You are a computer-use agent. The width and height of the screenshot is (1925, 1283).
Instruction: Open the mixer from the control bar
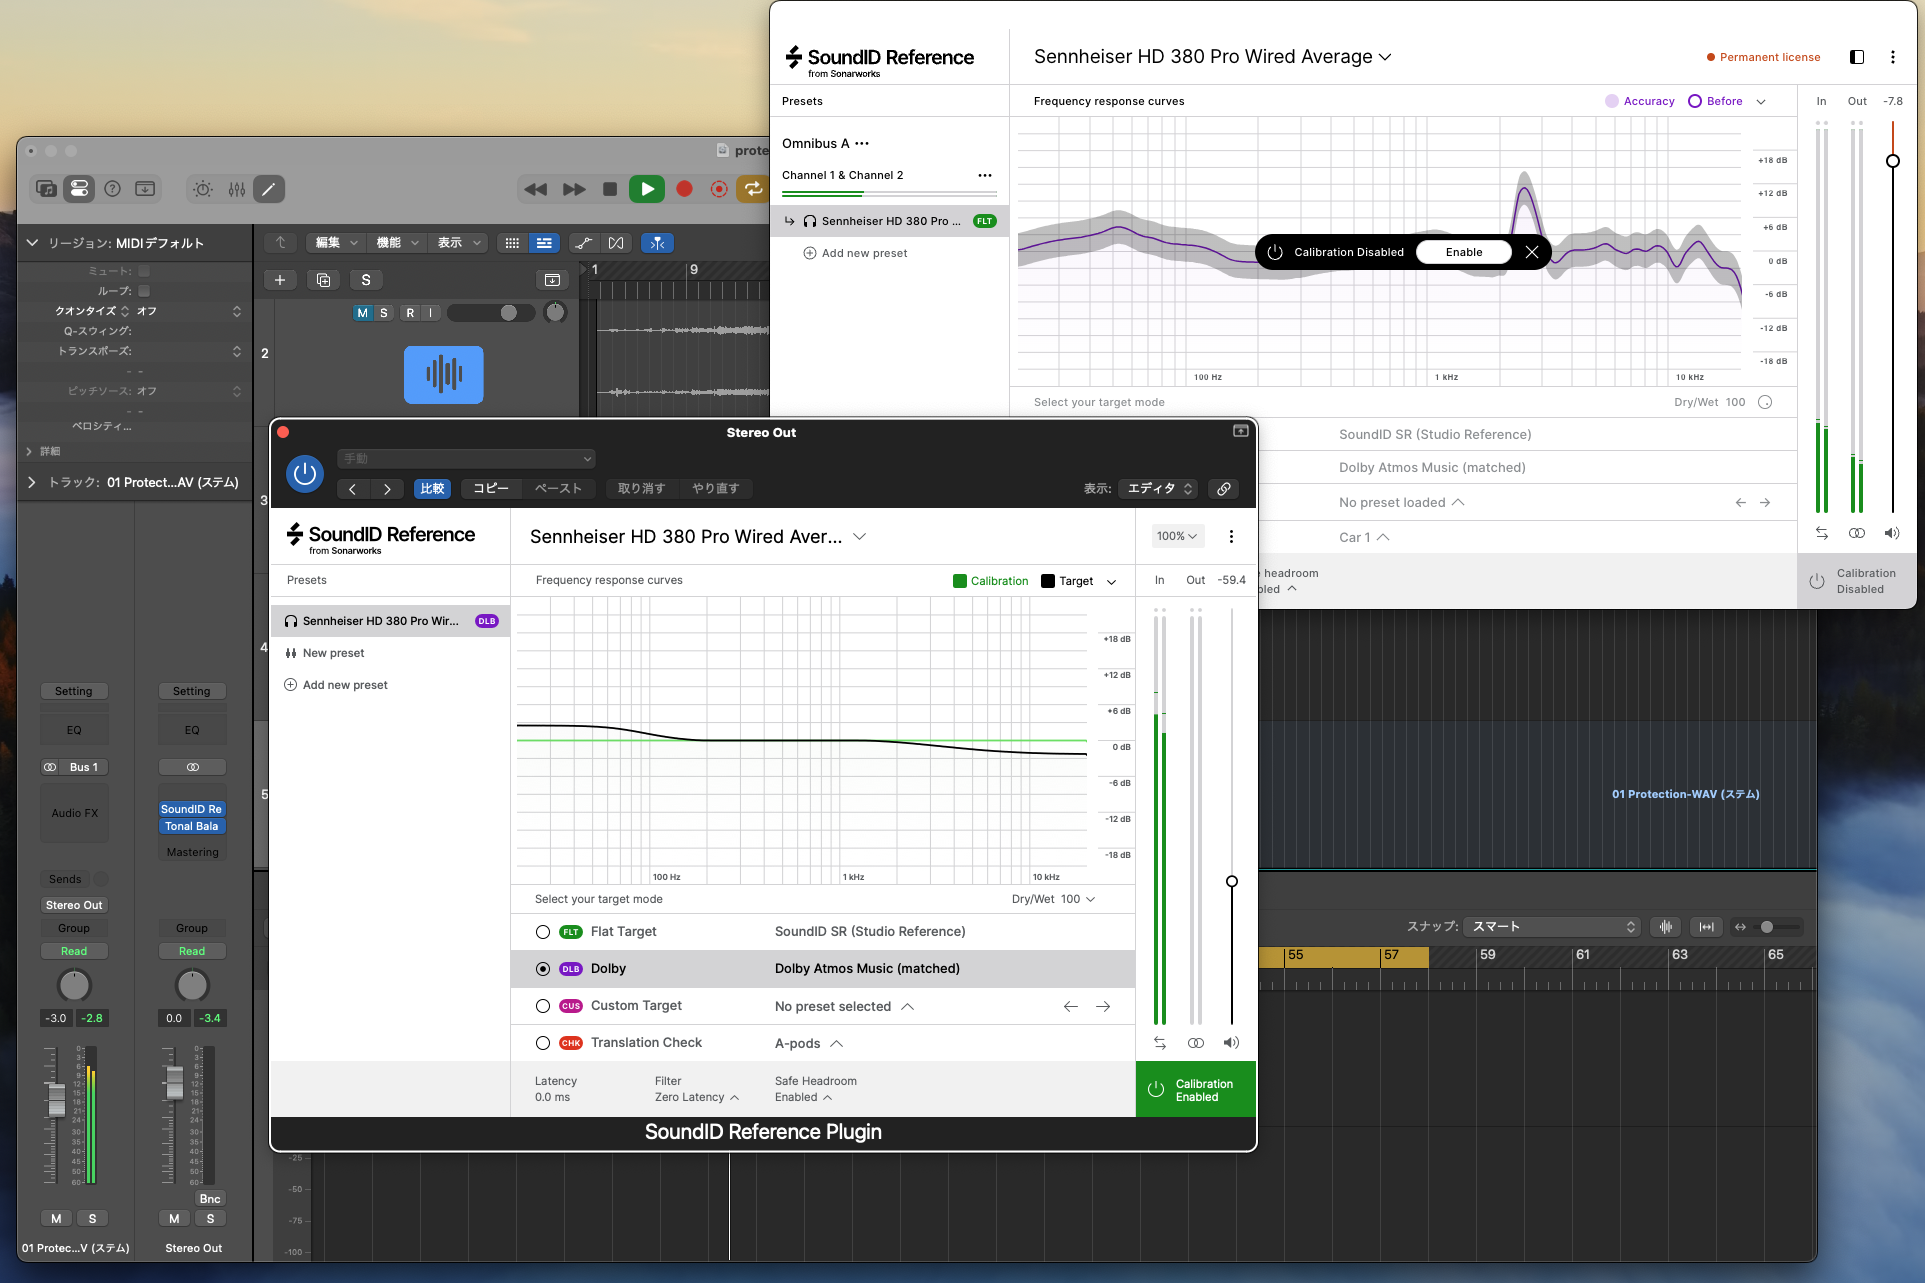coord(237,189)
